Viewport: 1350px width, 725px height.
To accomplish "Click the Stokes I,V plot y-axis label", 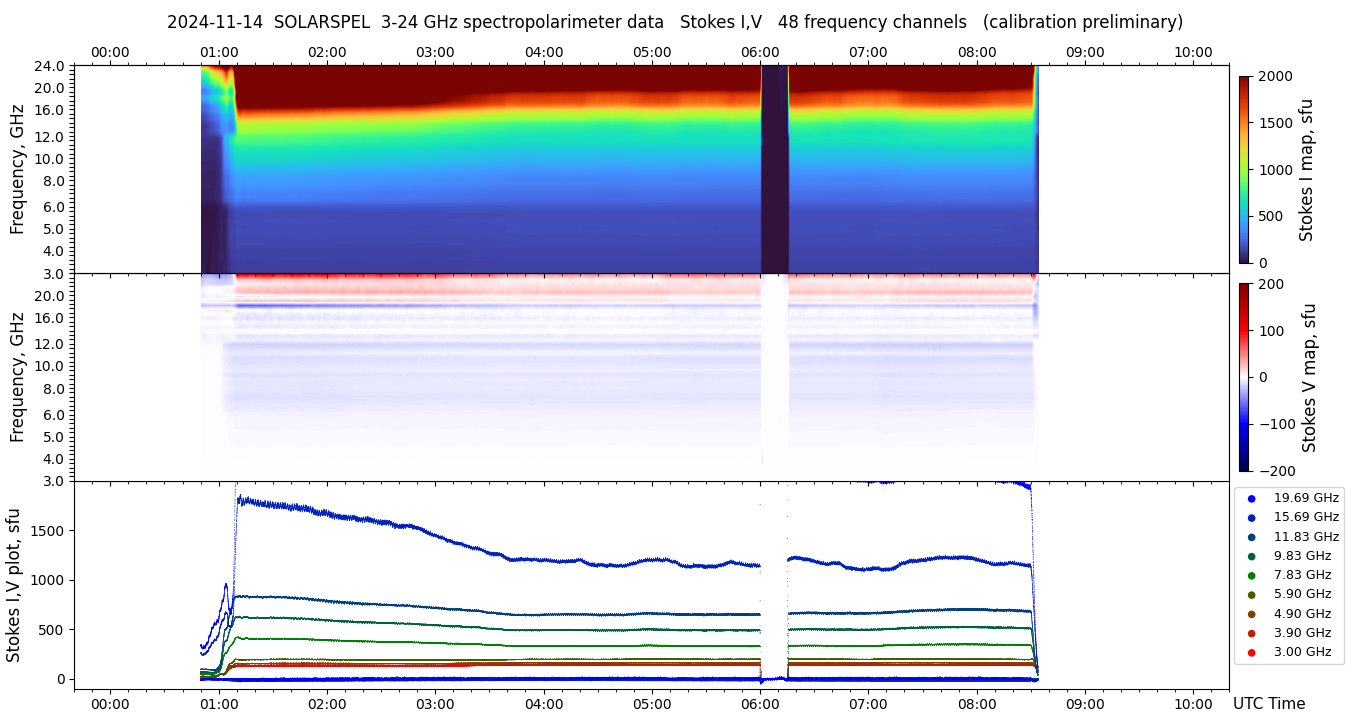I will (x=14, y=585).
